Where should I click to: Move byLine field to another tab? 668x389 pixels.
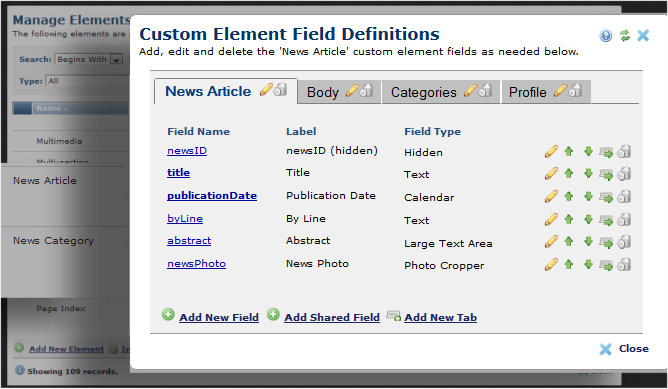(x=606, y=220)
